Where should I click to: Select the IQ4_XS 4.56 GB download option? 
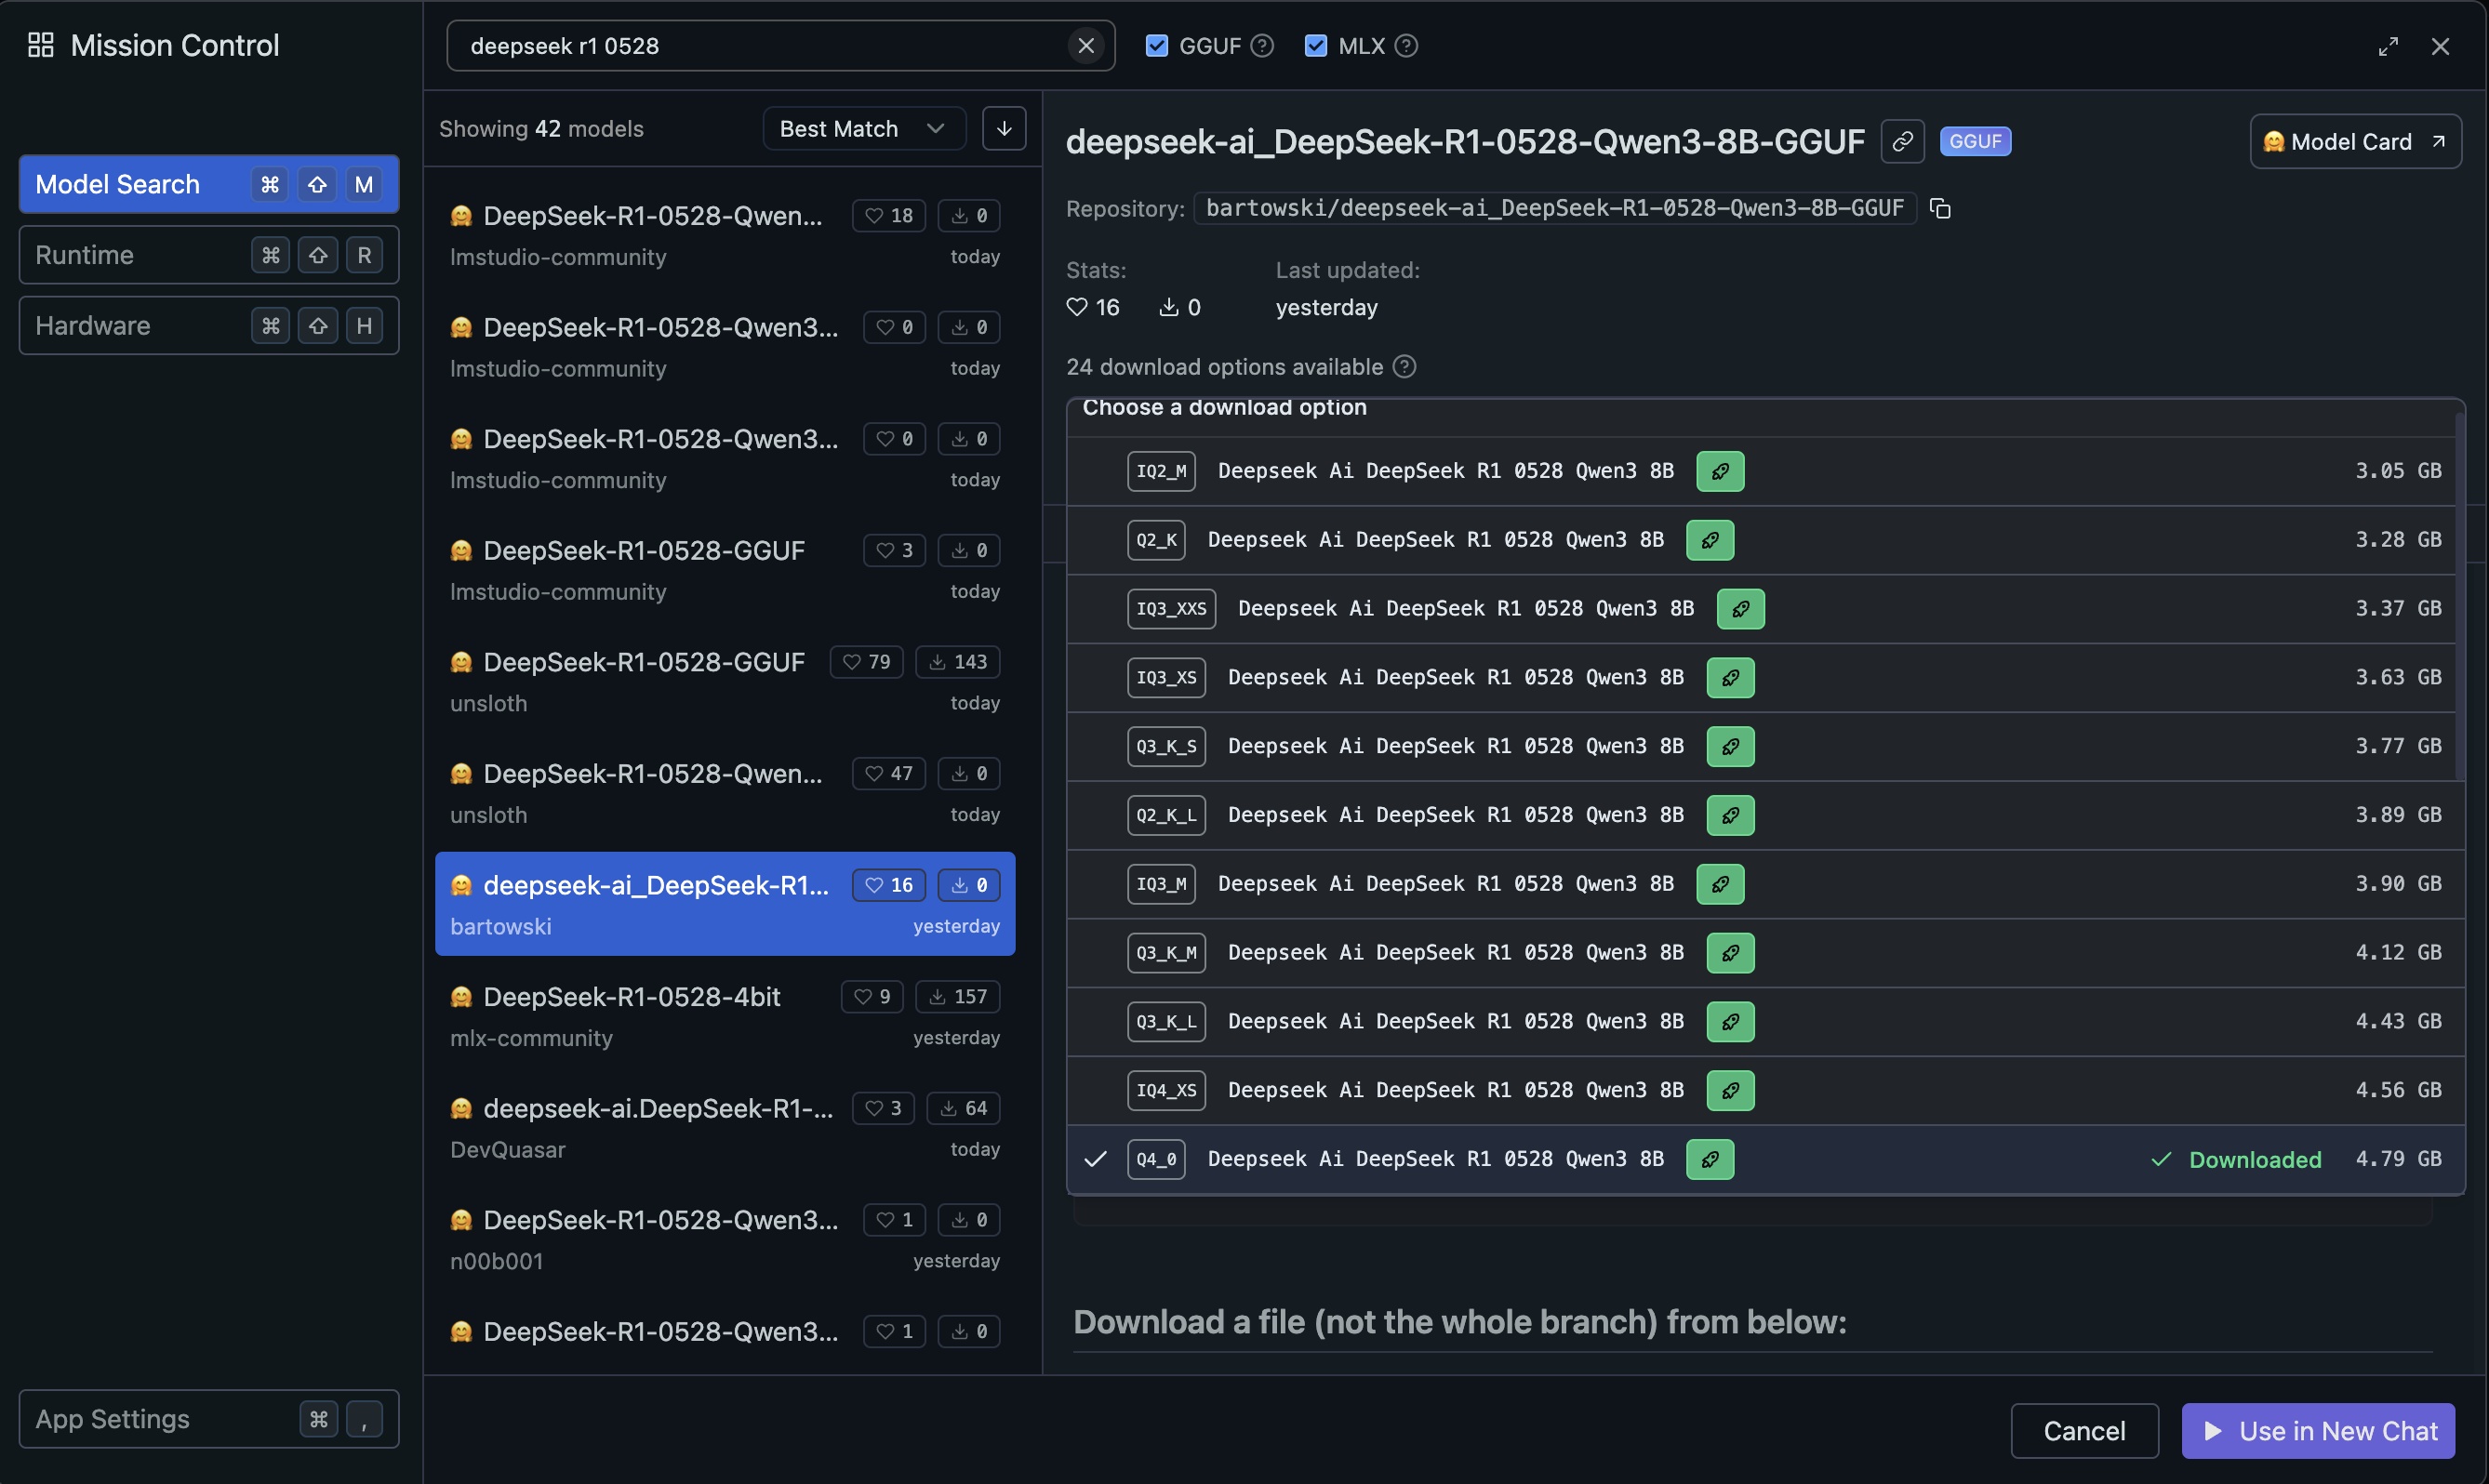pyautogui.click(x=1764, y=1091)
